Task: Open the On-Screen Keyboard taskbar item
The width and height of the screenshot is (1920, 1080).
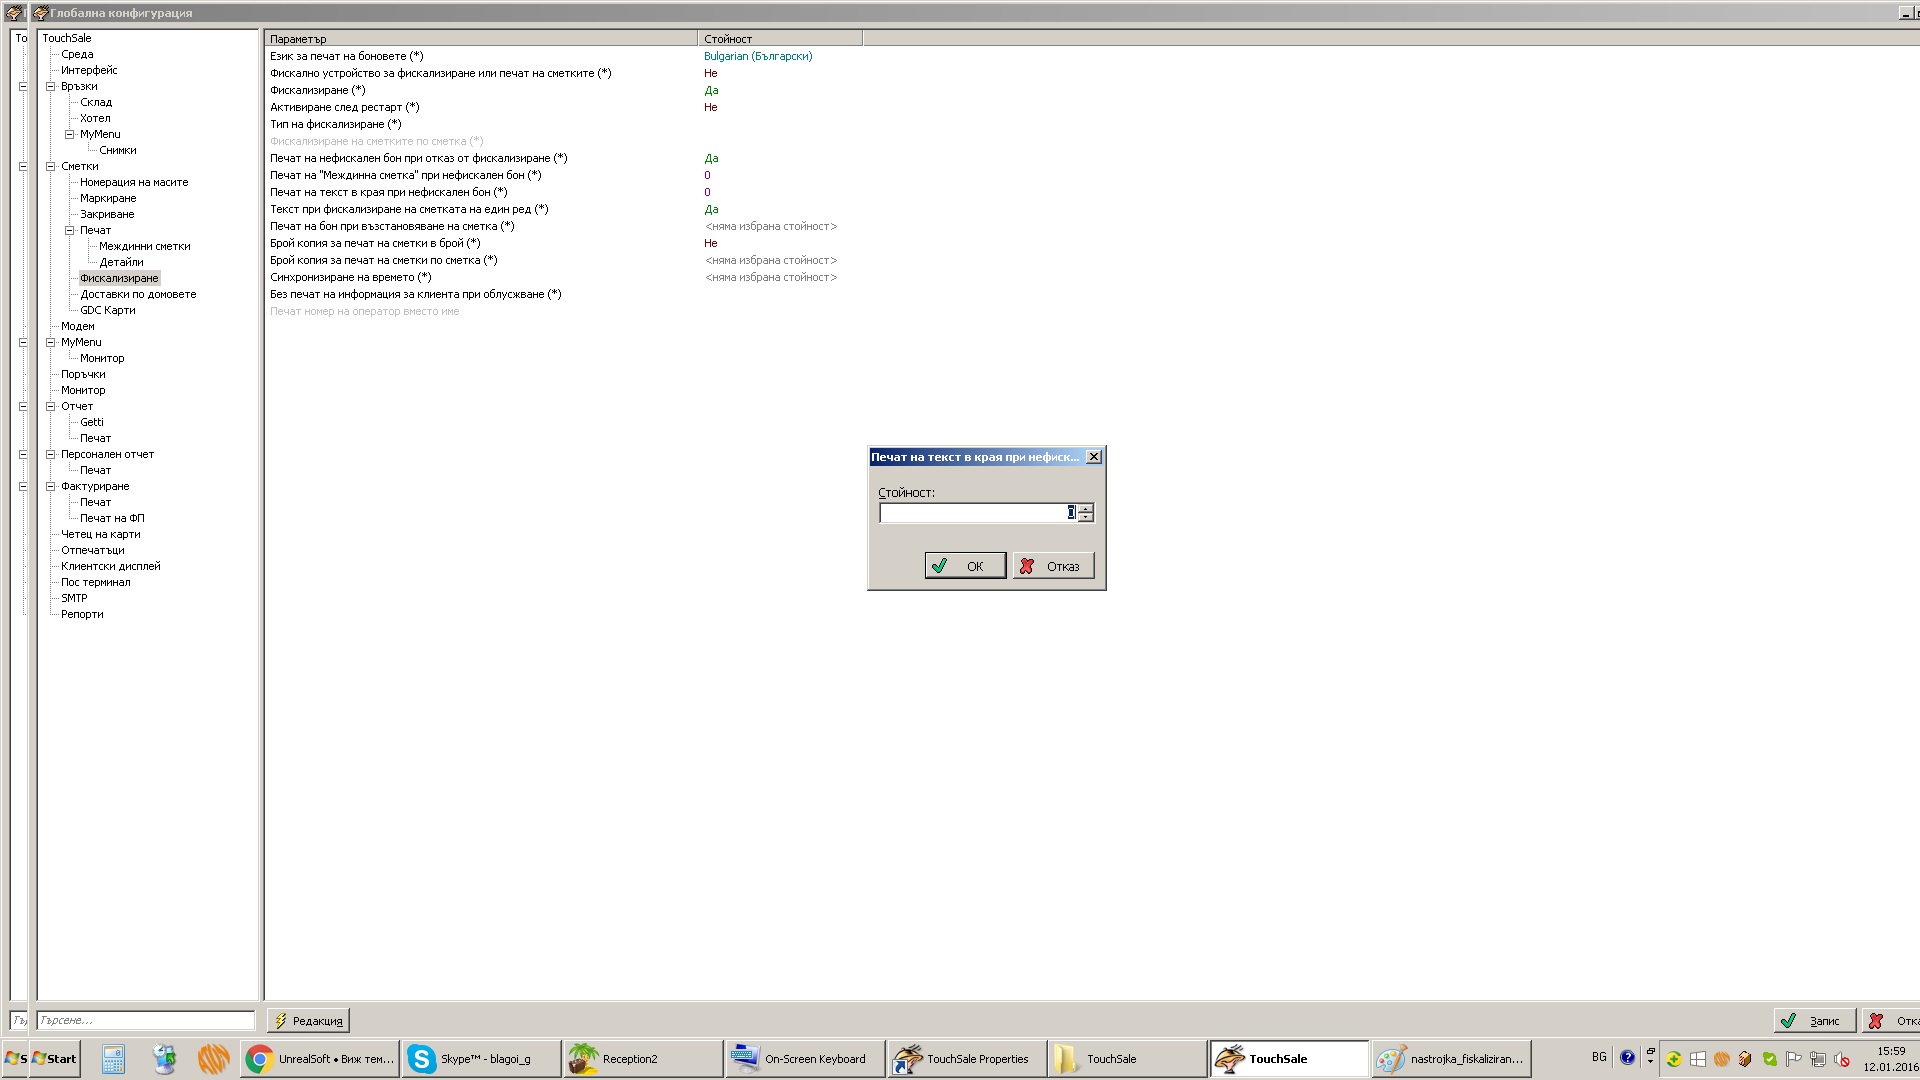Action: pyautogui.click(x=804, y=1059)
